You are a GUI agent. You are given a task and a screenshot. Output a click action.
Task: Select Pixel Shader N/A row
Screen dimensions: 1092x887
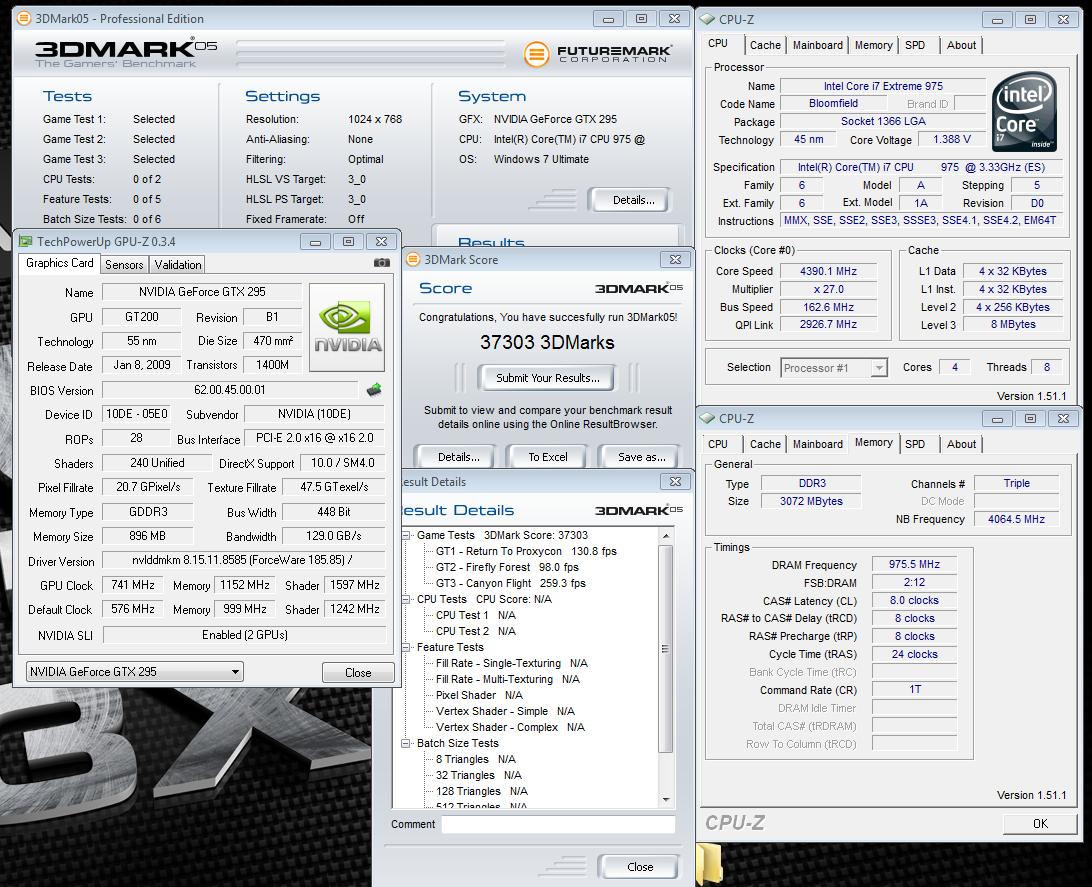pos(479,696)
